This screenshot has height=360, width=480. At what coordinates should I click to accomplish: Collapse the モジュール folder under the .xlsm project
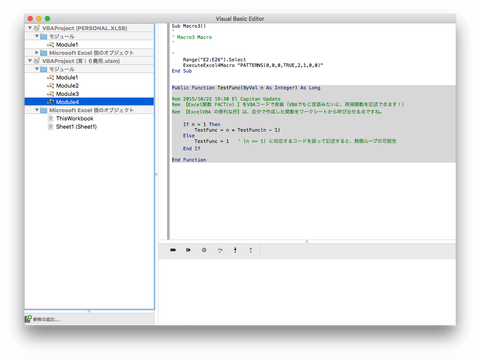[37, 69]
